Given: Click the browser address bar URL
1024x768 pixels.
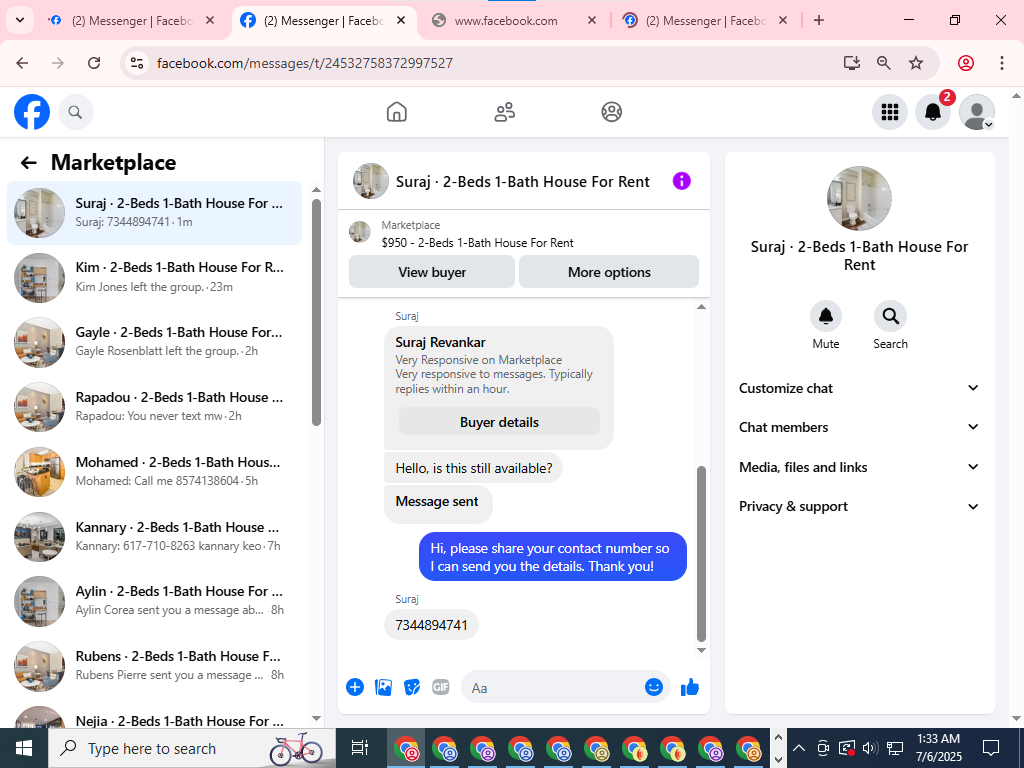Looking at the screenshot, I should [305, 63].
